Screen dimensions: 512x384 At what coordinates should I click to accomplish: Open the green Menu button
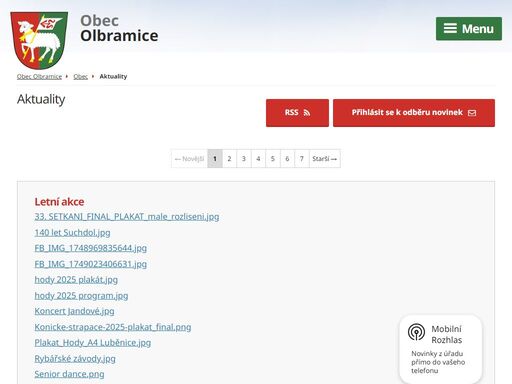[469, 29]
